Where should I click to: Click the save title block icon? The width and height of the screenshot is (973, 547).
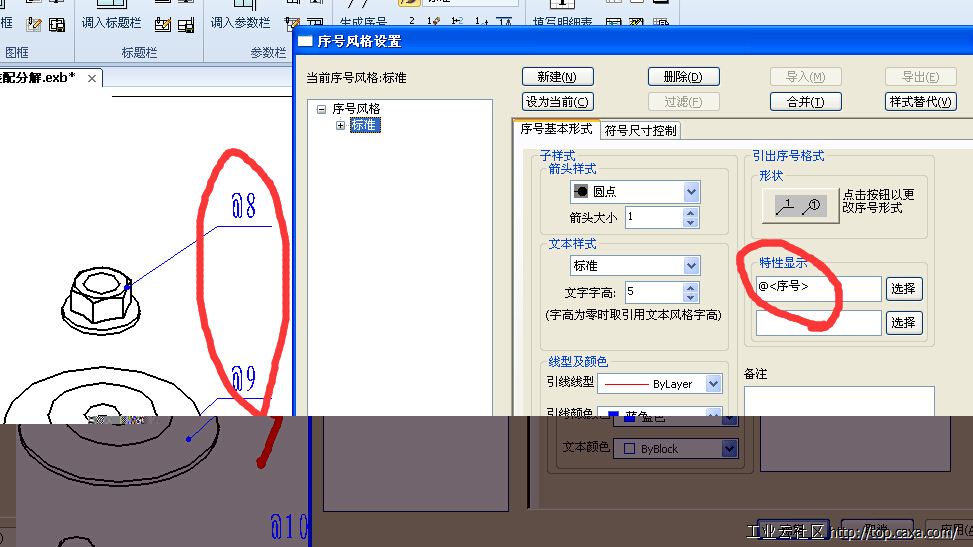(x=186, y=24)
